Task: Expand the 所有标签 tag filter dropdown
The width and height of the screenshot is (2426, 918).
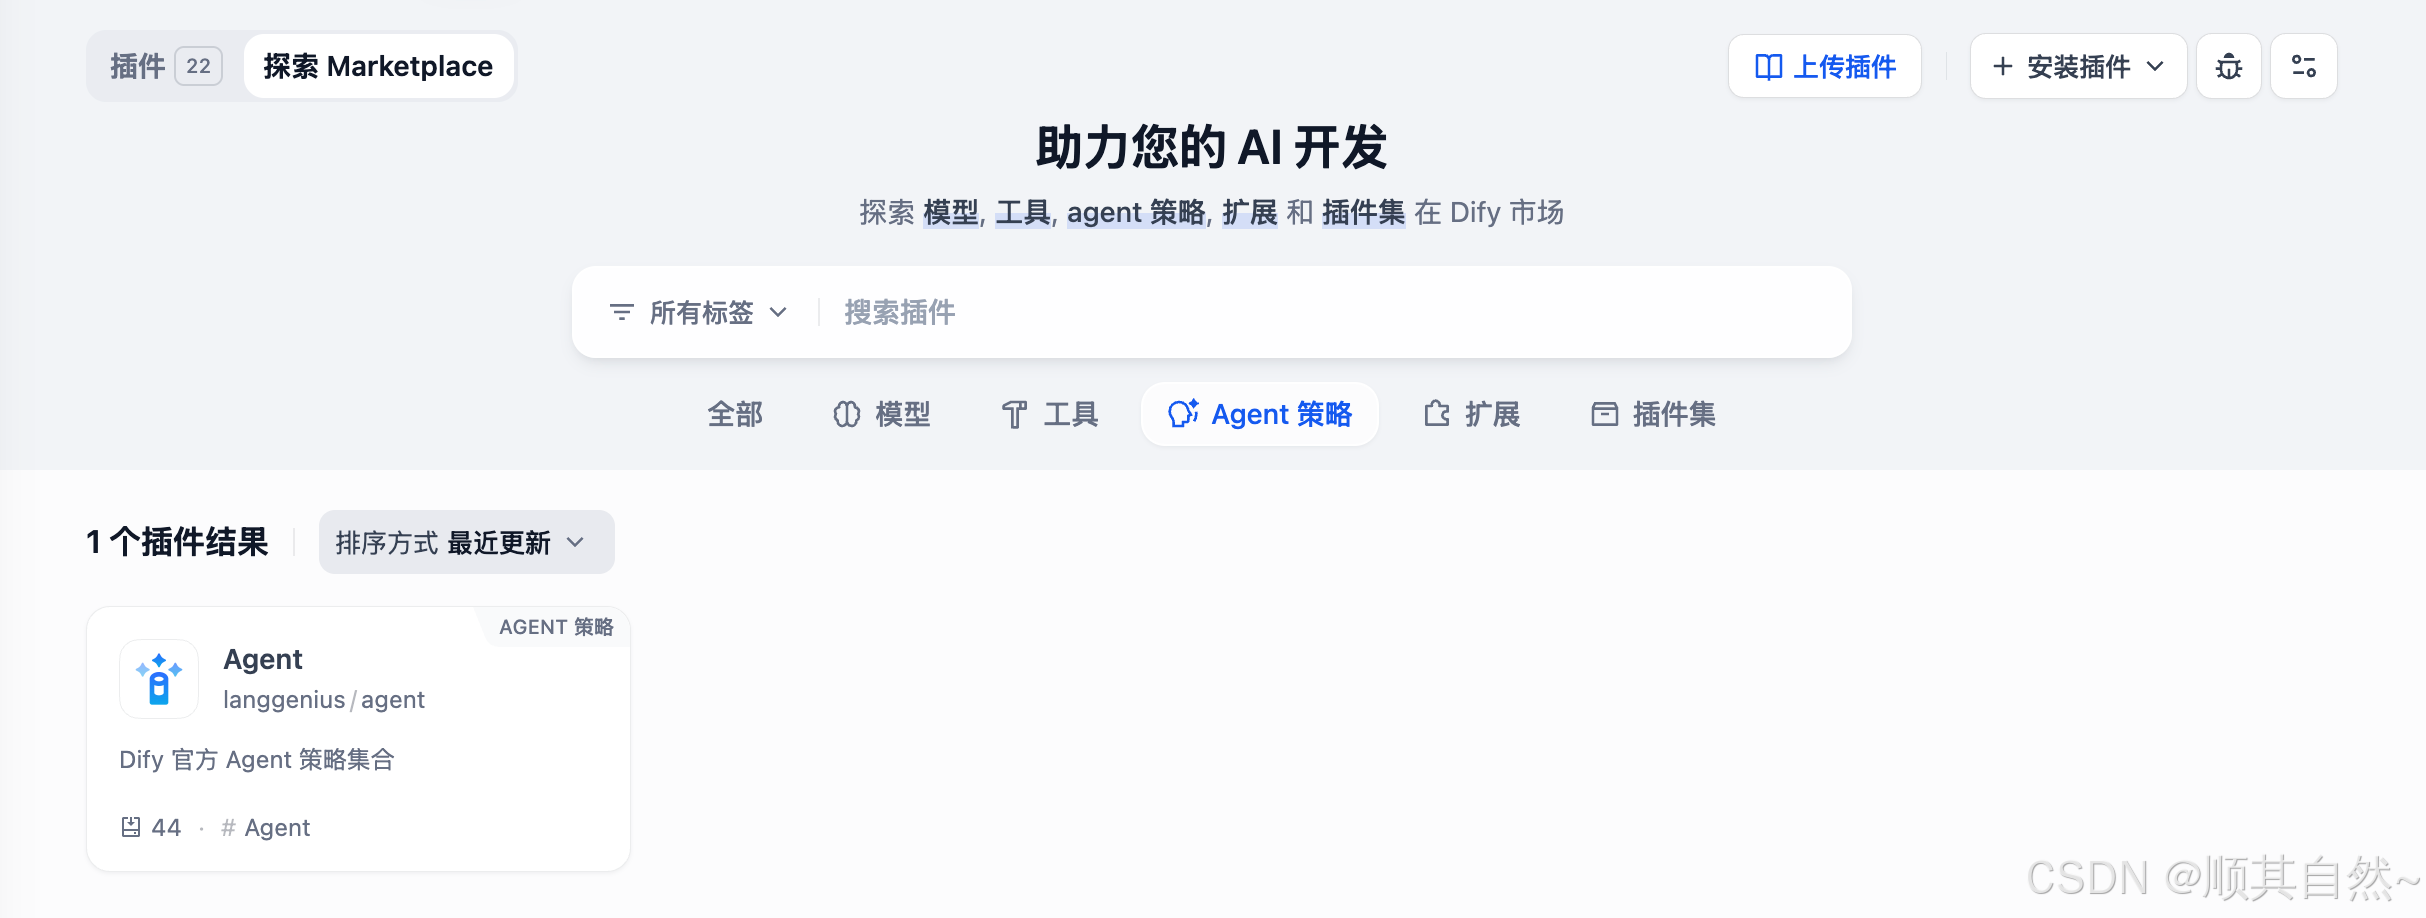Action: (x=699, y=313)
